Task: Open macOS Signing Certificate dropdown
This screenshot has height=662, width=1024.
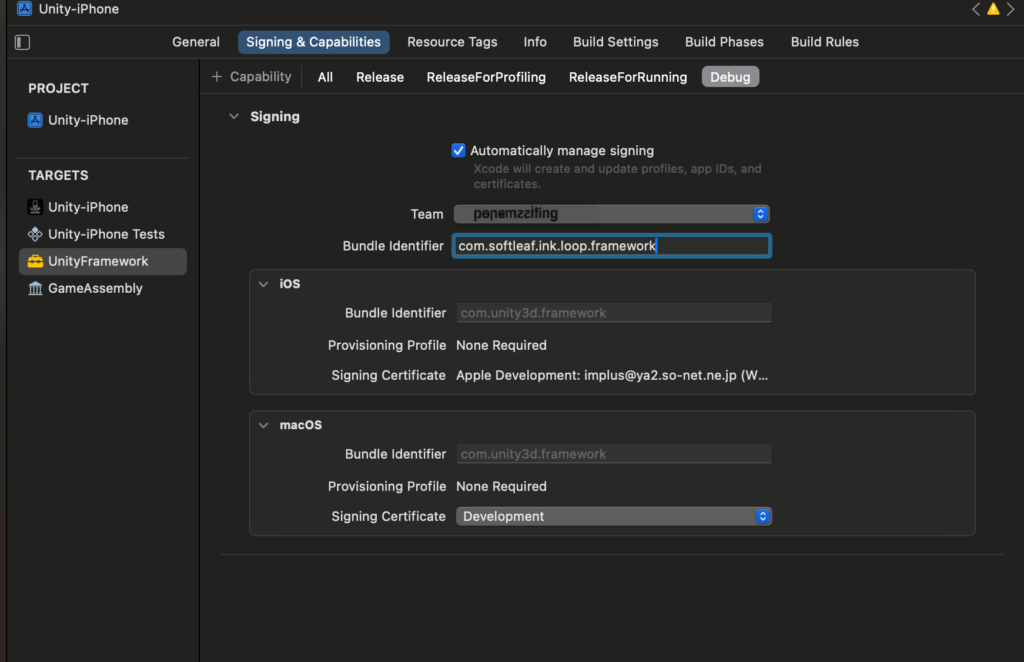Action: 614,517
